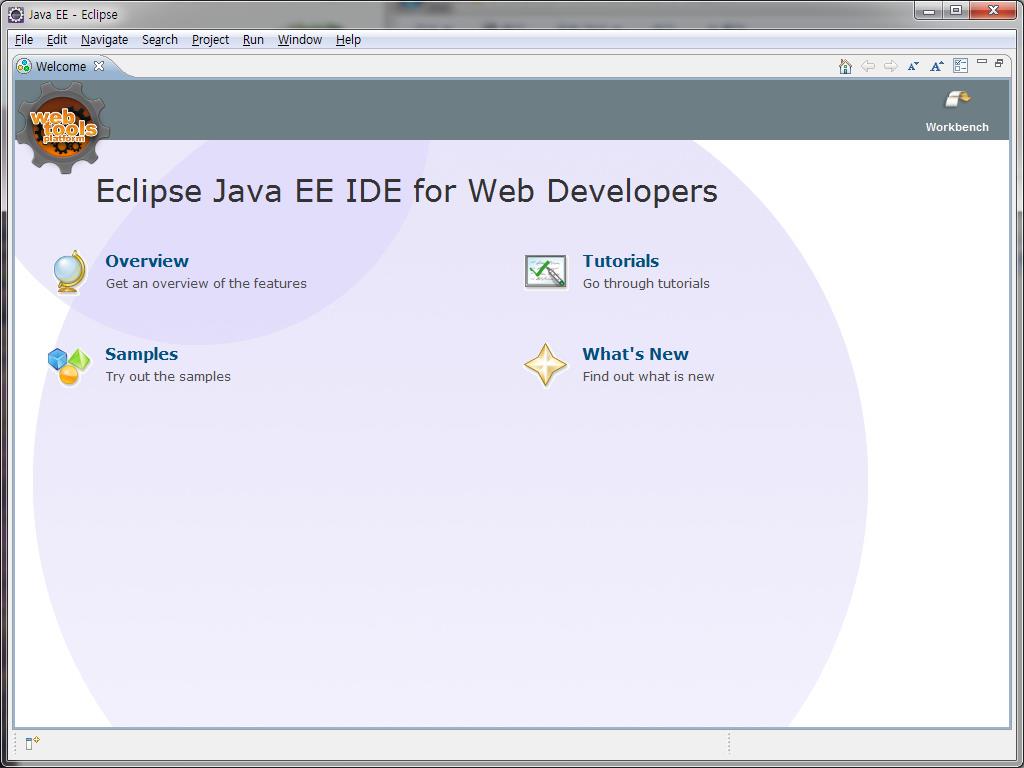Go to Workbench via arrow icon
The image size is (1024, 768).
(x=957, y=99)
